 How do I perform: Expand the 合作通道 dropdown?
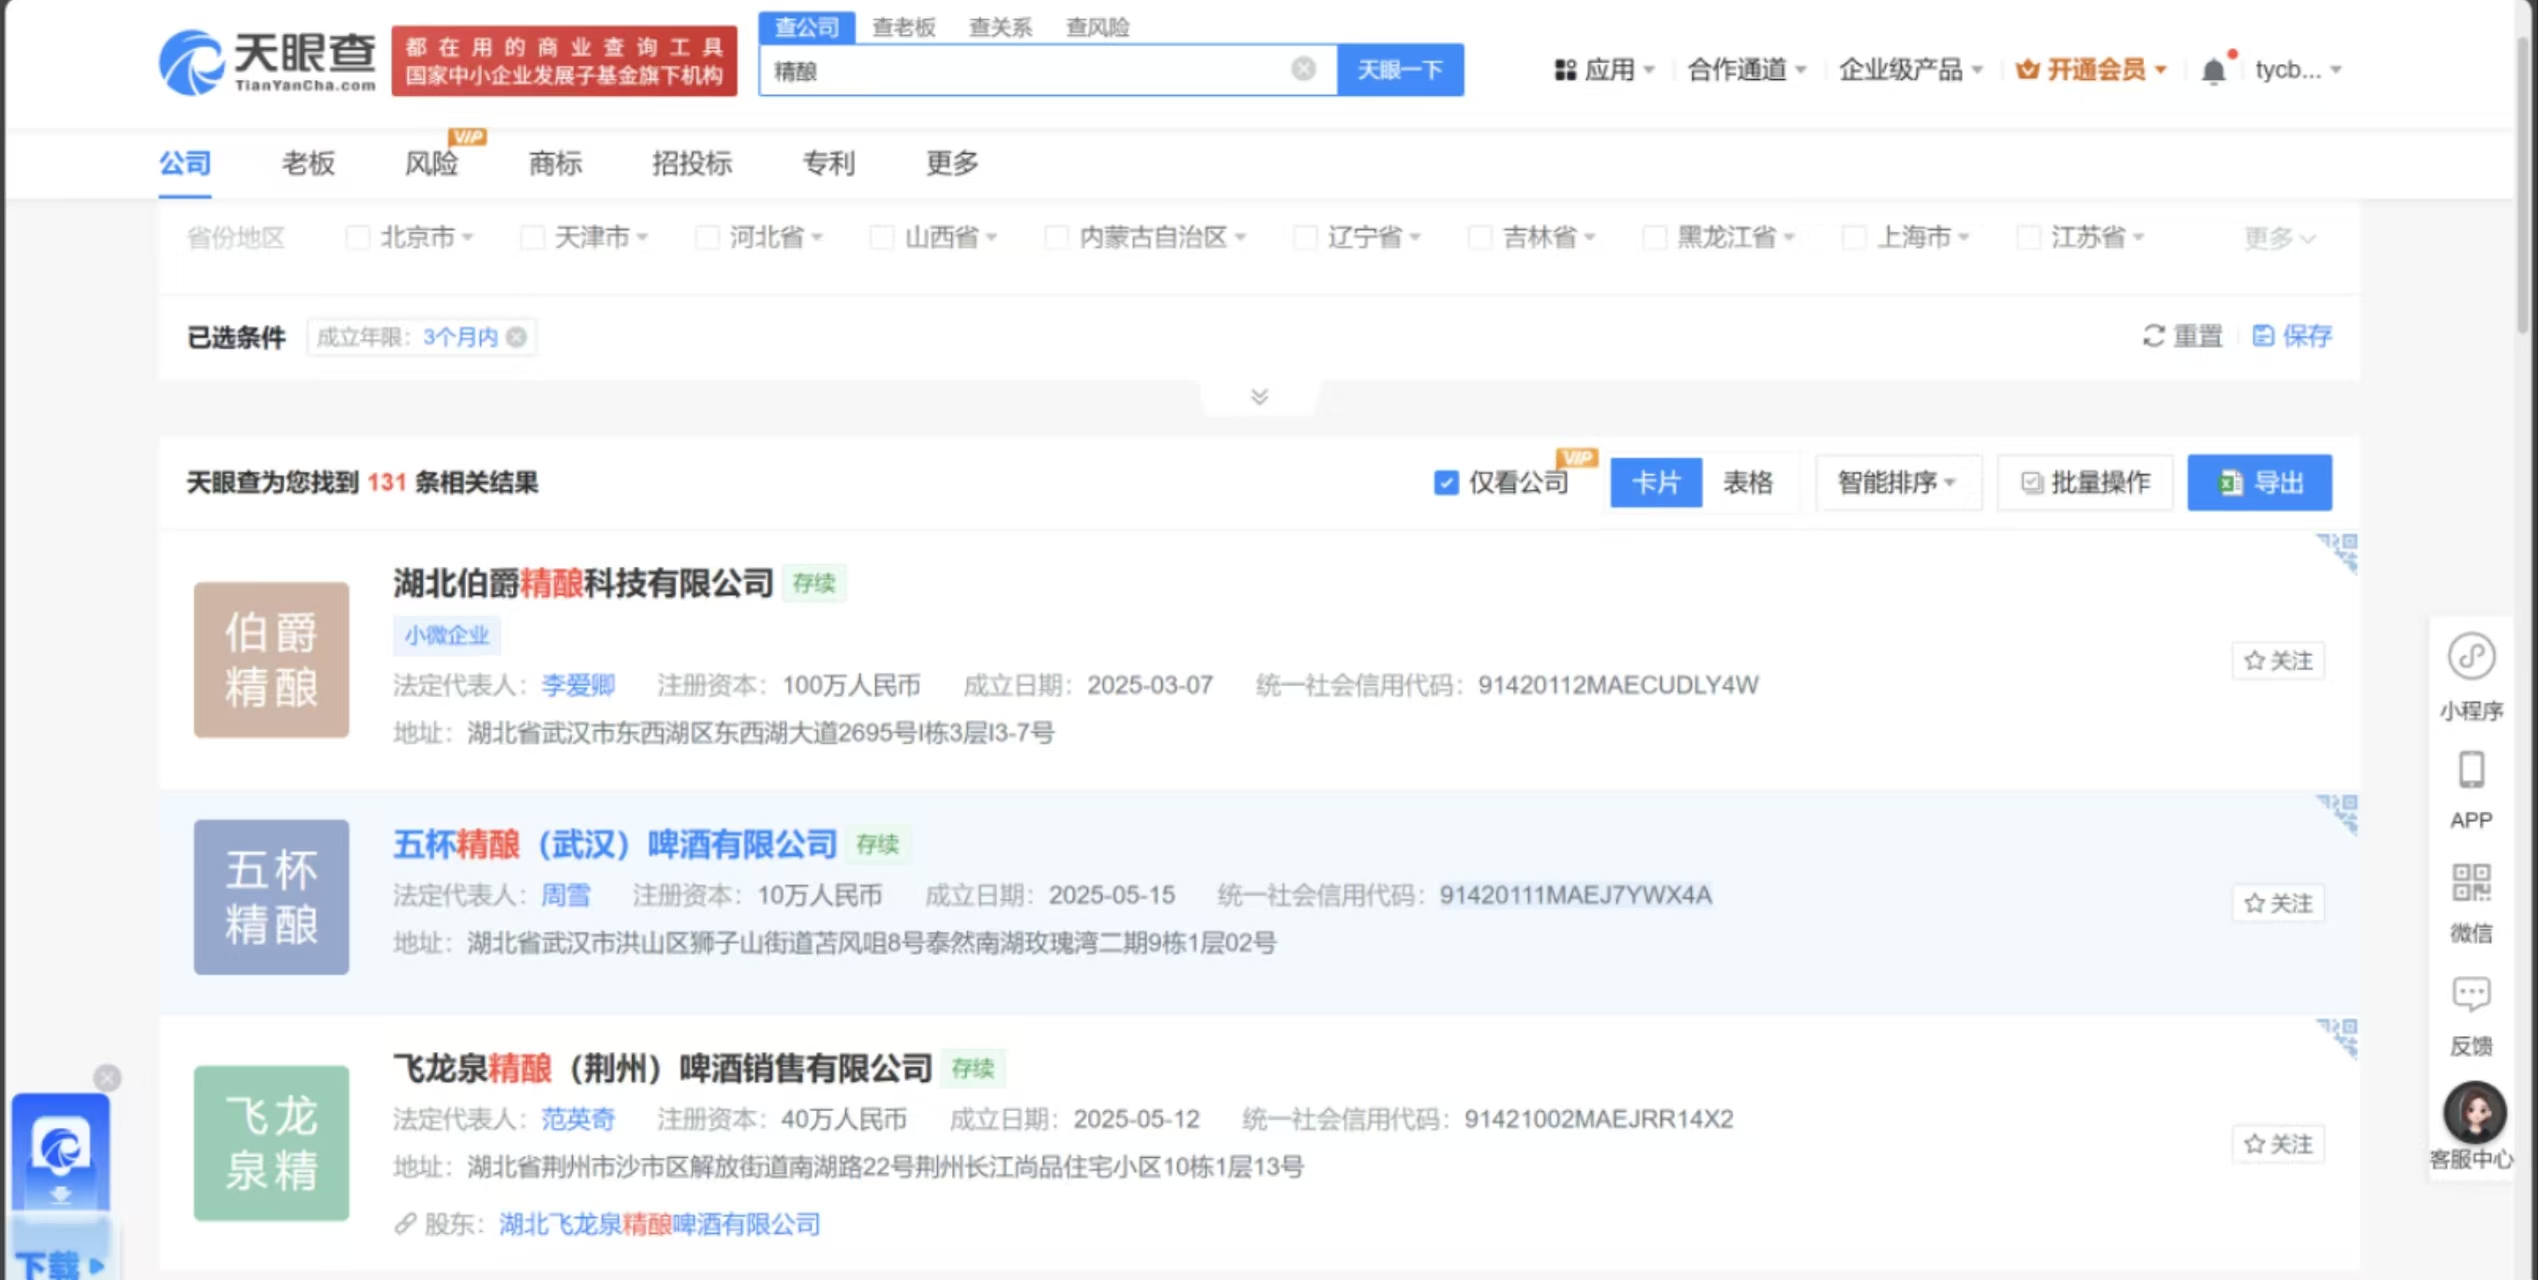click(1746, 70)
